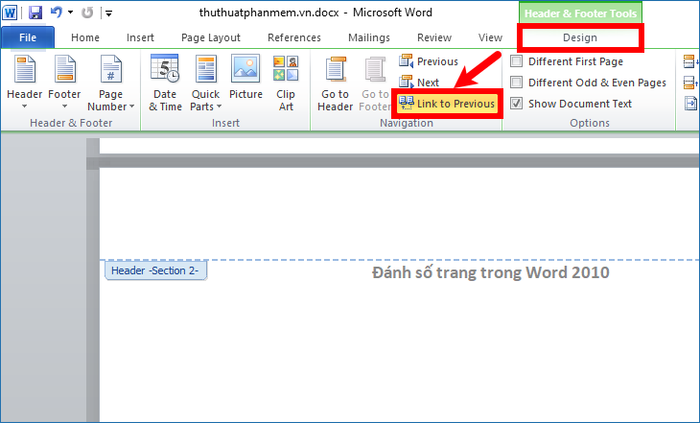The image size is (700, 423).
Task: Save the document with the floppy icon
Action: click(35, 12)
